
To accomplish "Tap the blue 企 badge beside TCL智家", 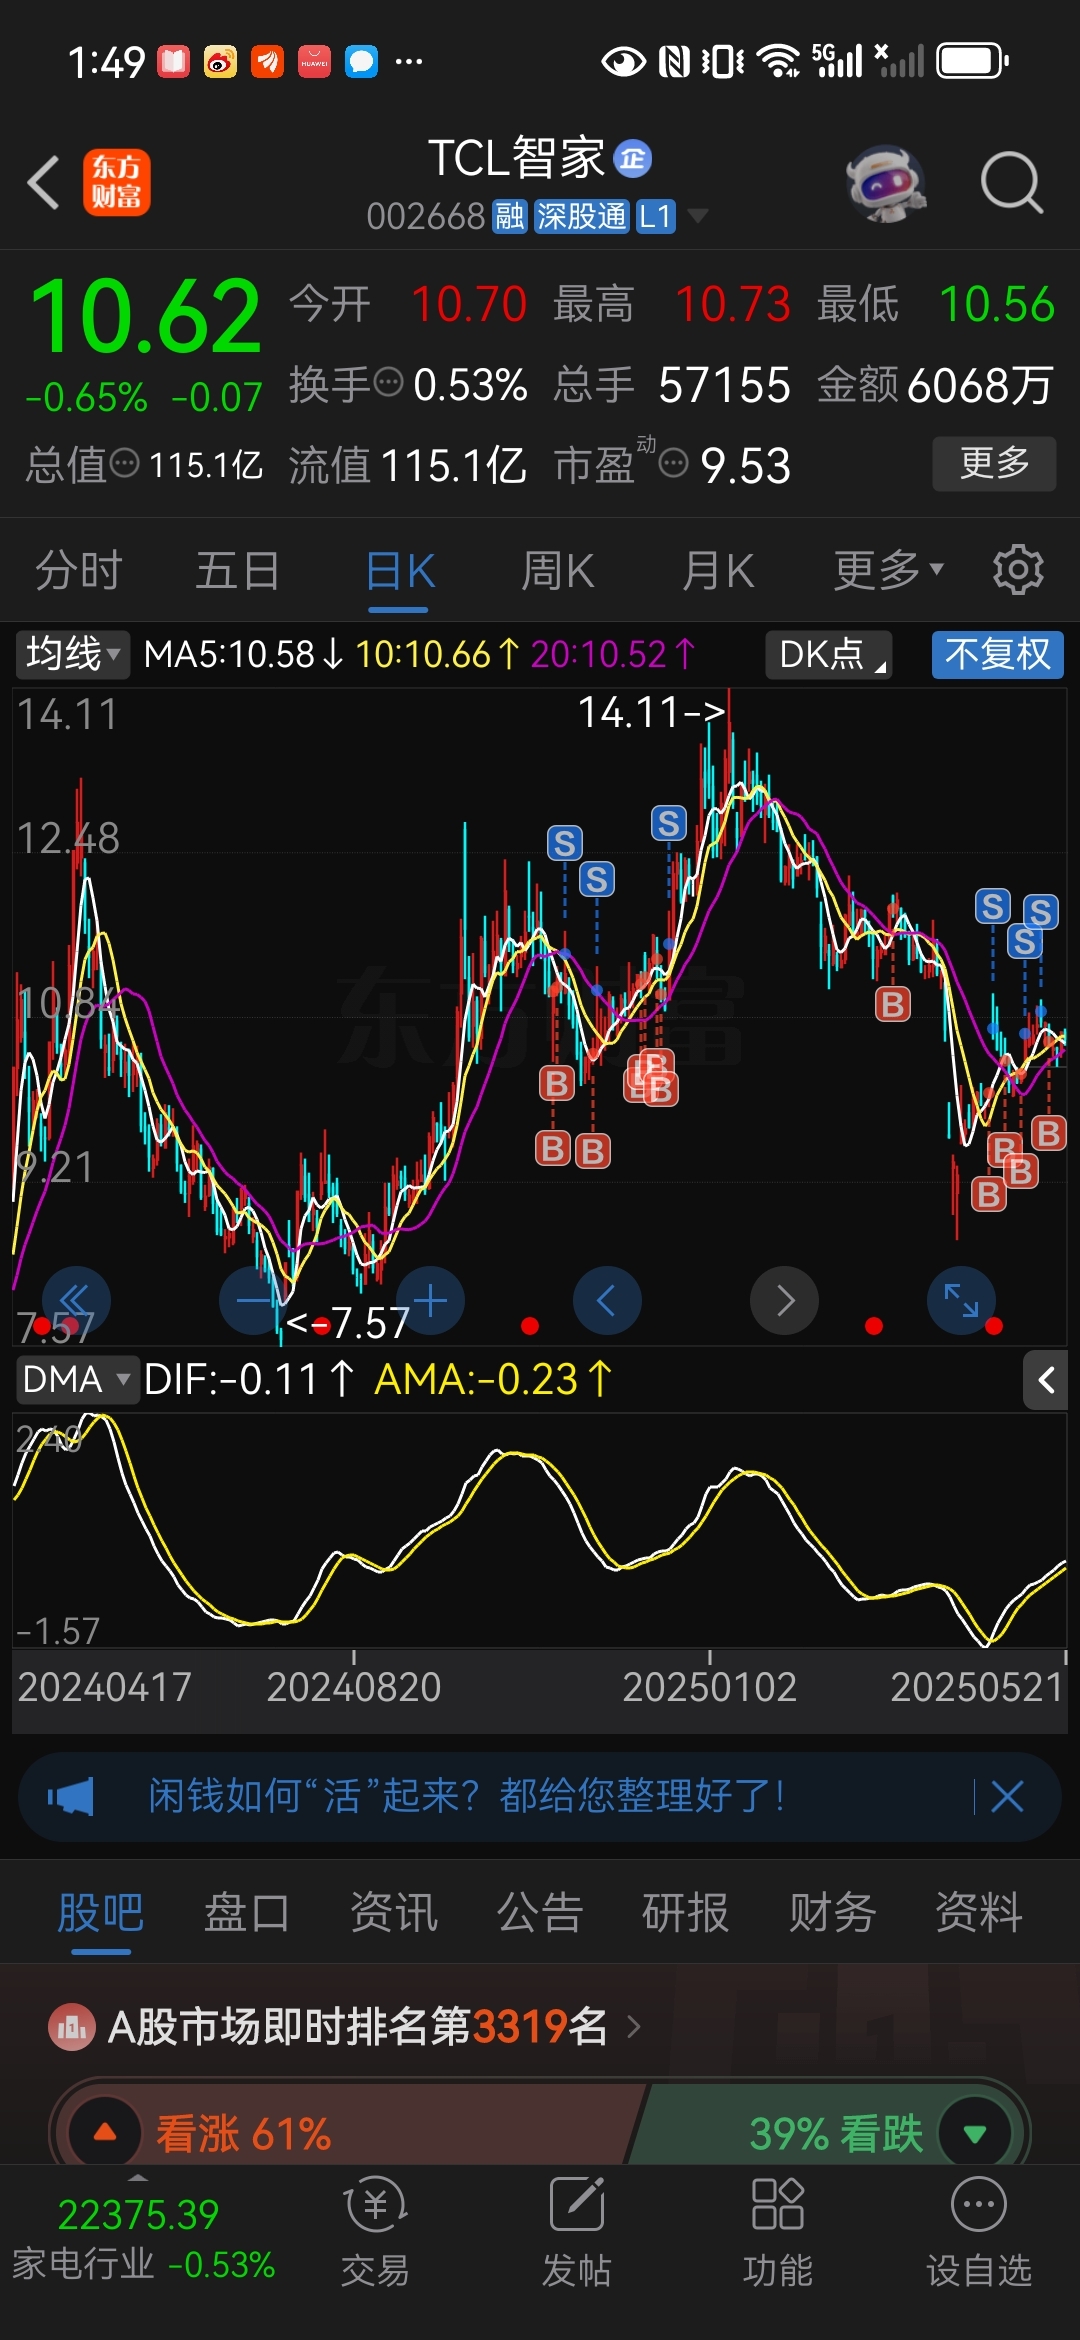I will 632,158.
